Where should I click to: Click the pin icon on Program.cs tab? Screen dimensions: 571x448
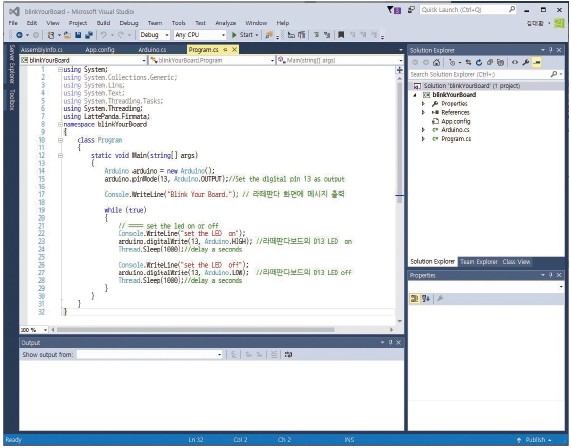point(225,50)
